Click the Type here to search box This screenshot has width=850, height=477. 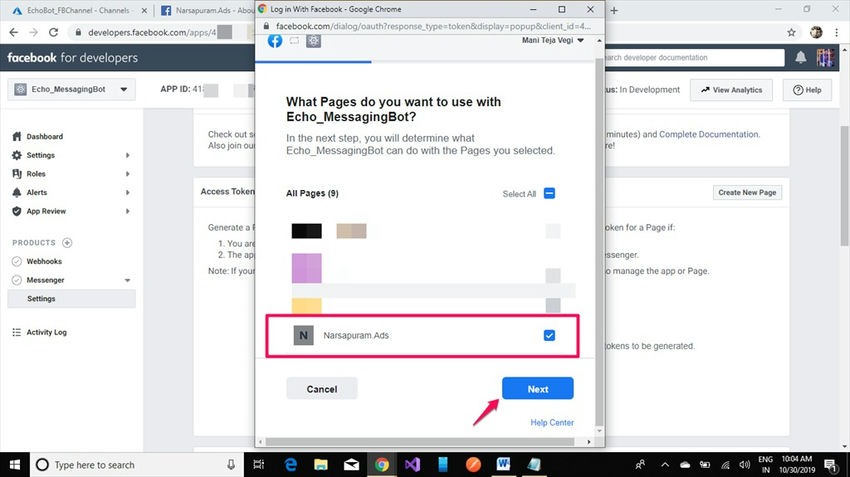136,465
